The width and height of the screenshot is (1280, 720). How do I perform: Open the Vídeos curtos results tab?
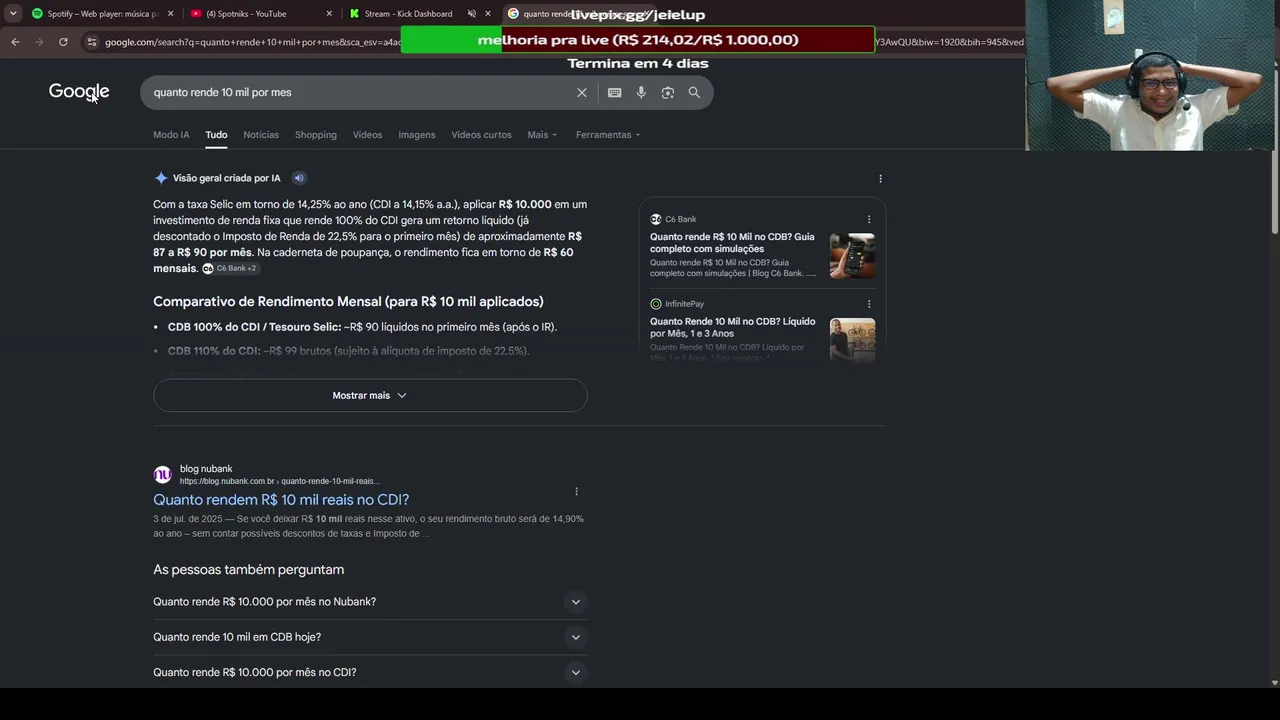click(481, 135)
